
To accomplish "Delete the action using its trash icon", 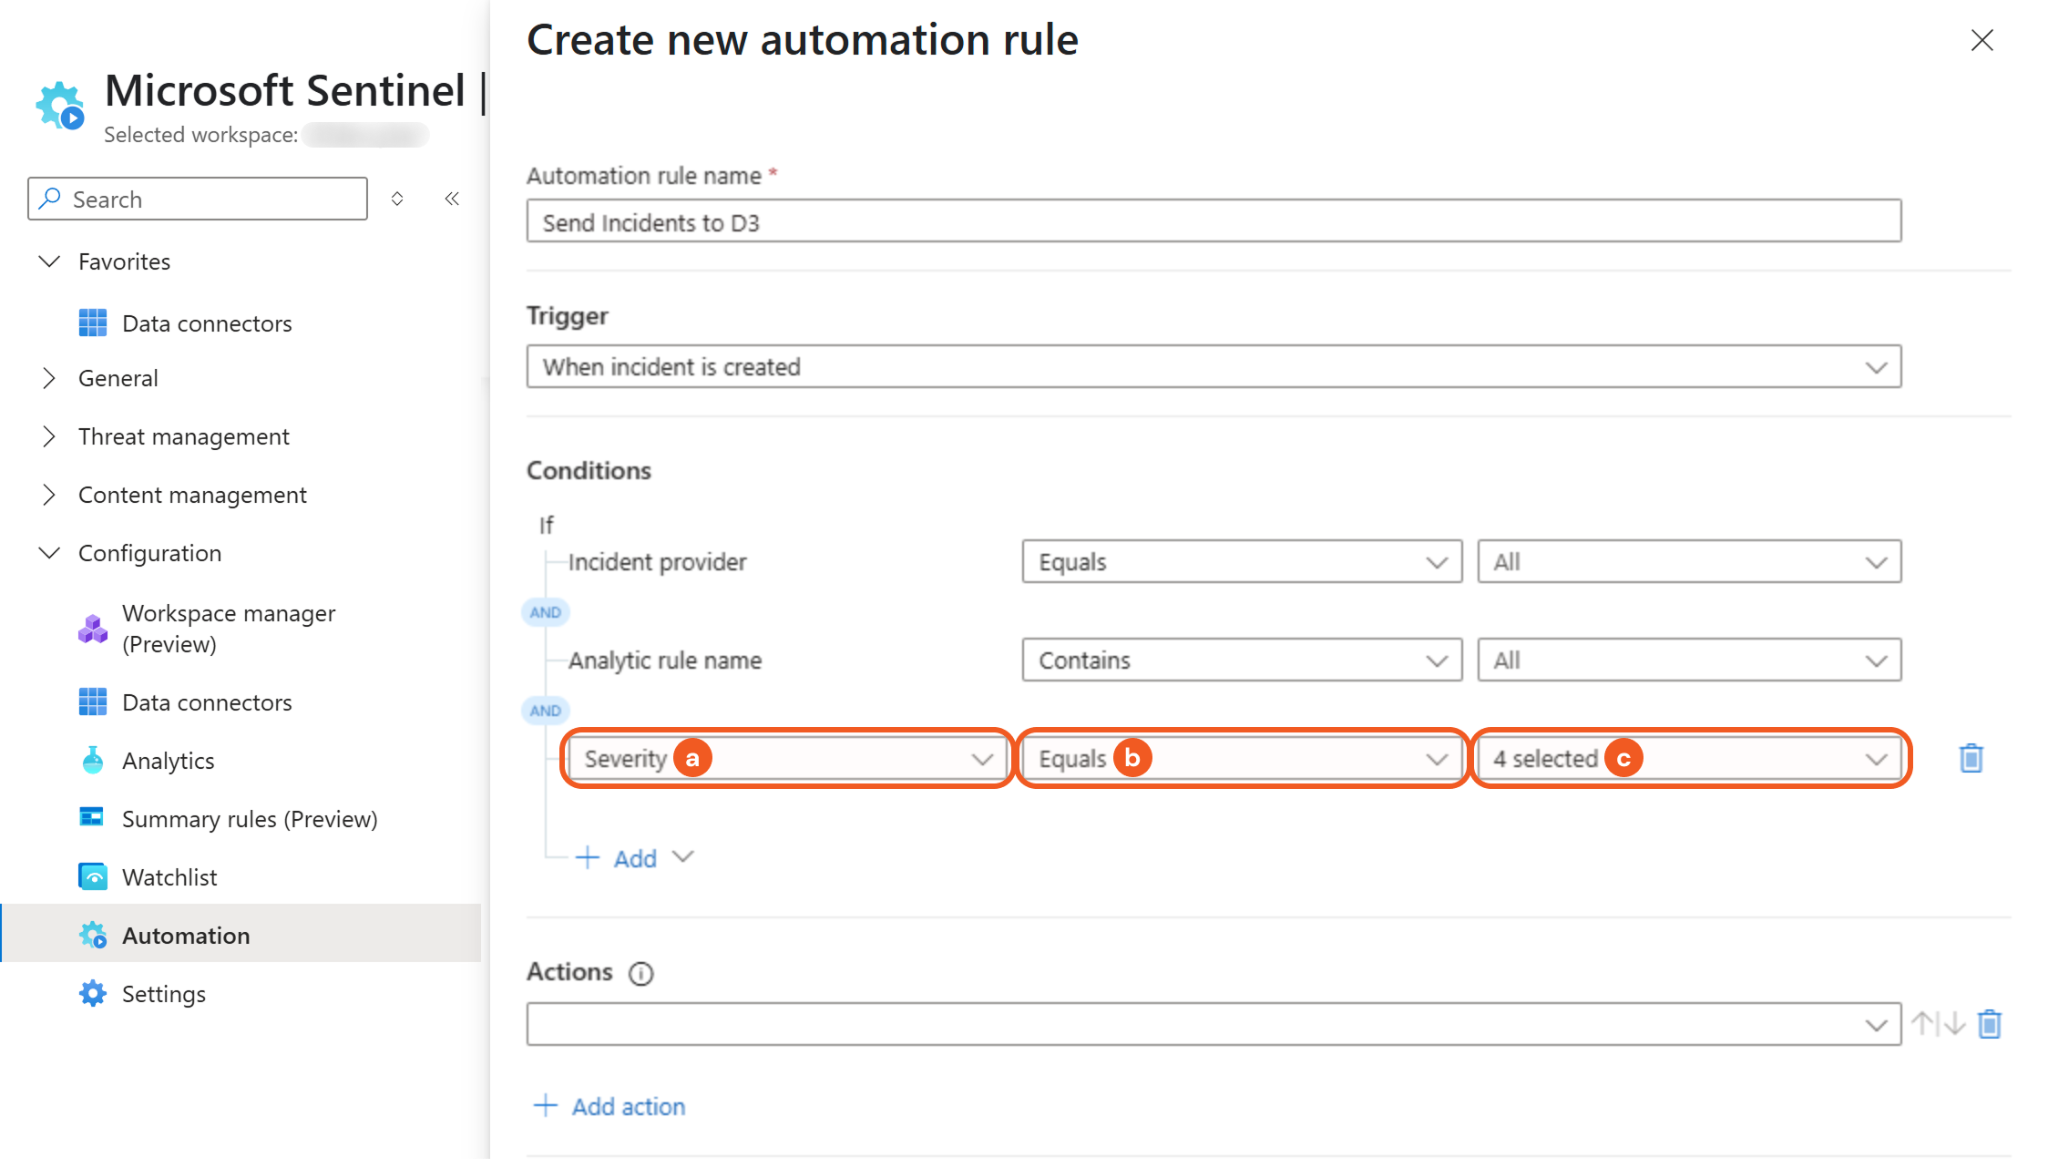I will tap(1989, 1024).
